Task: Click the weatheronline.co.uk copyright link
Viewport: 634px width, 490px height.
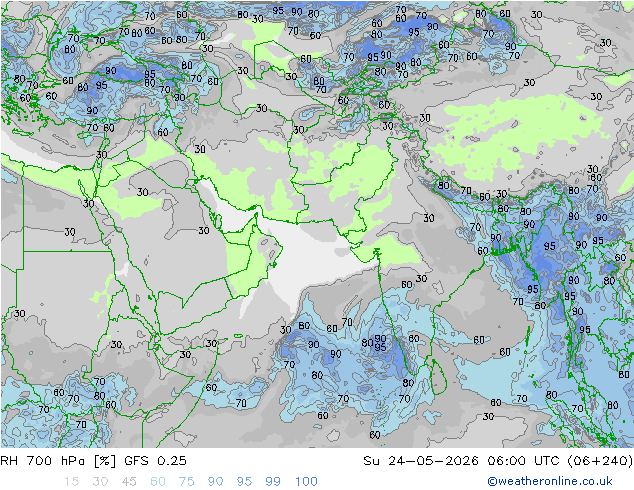Action: coord(550,481)
